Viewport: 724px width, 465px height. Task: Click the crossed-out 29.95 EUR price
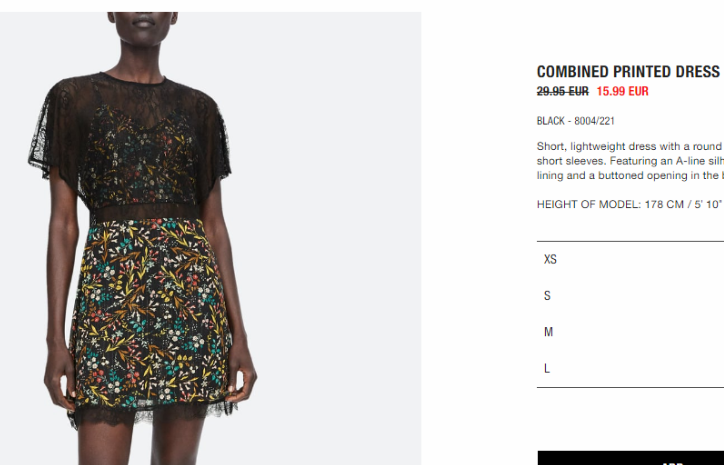tap(562, 91)
